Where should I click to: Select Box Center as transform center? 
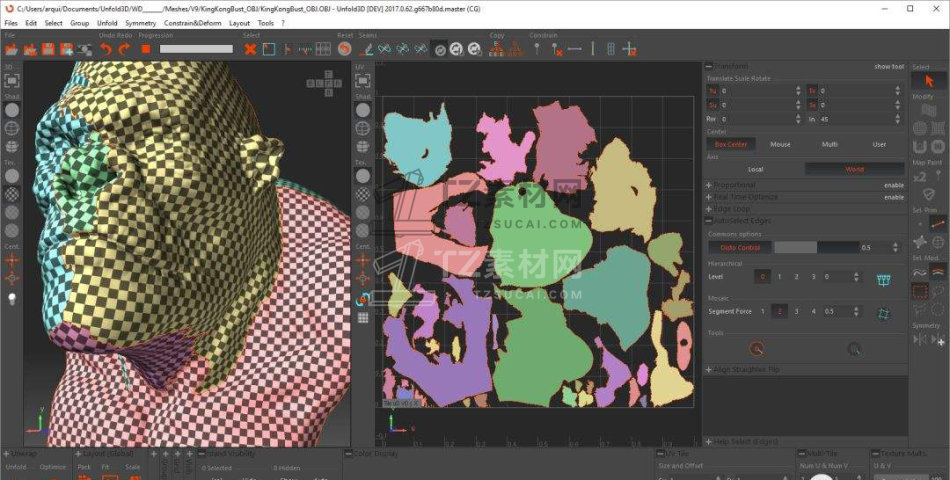730,144
